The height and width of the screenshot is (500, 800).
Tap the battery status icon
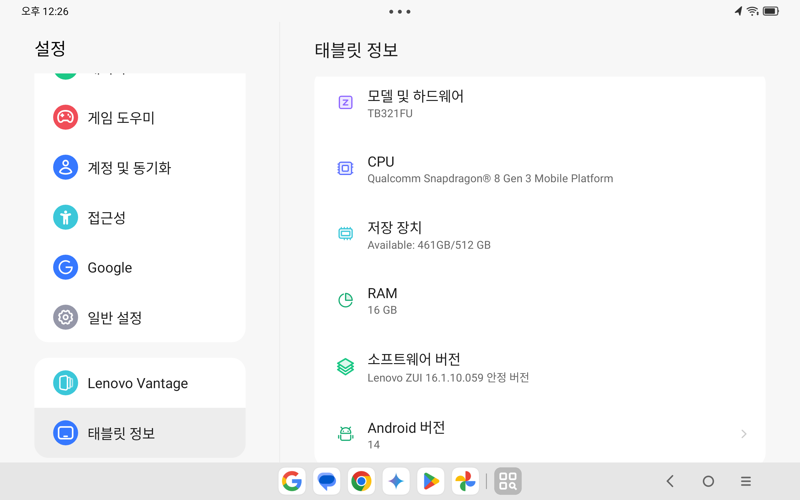click(771, 11)
